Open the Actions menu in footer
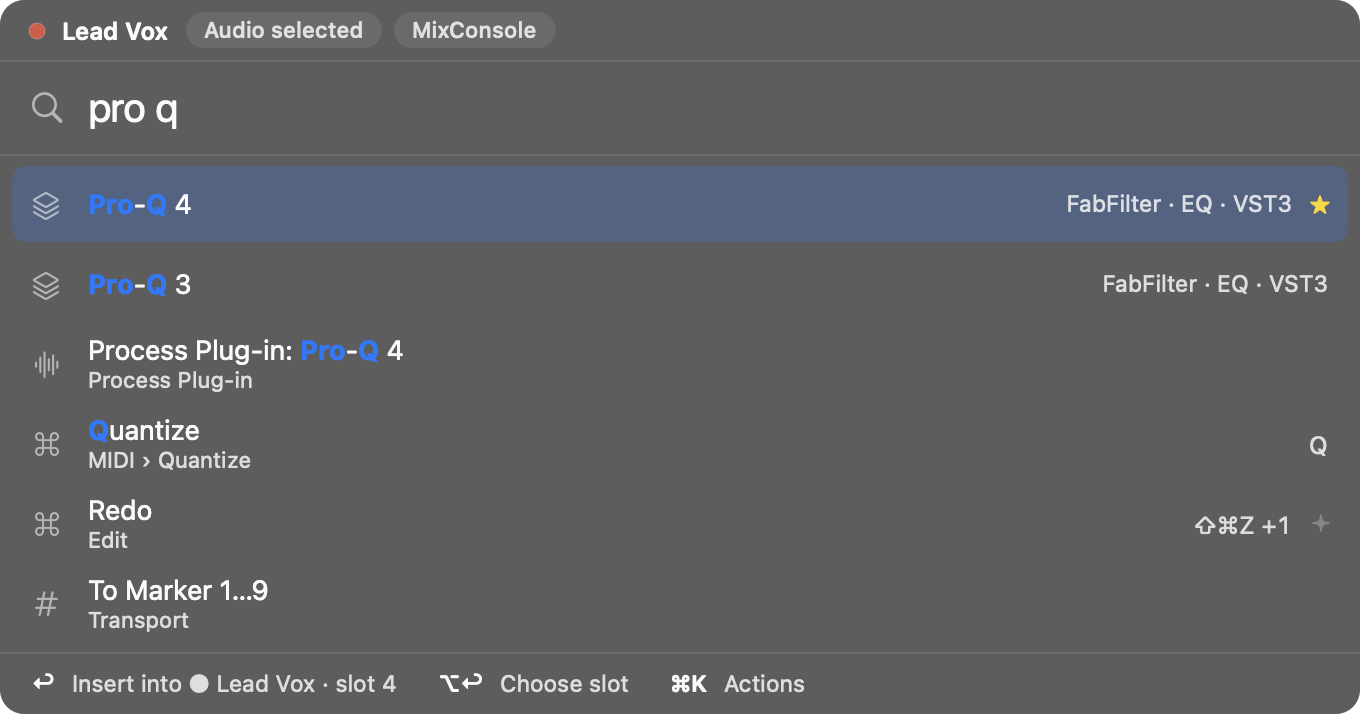Viewport: 1360px width, 714px height. [737, 684]
